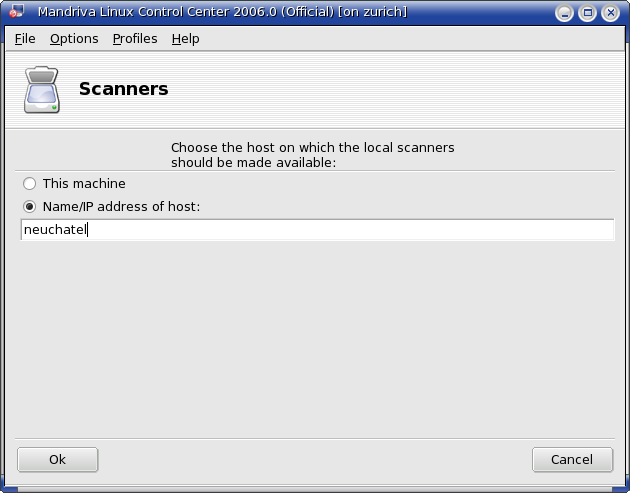Click the 'This machine' option label
Screen dimensions: 630x493
tap(84, 184)
